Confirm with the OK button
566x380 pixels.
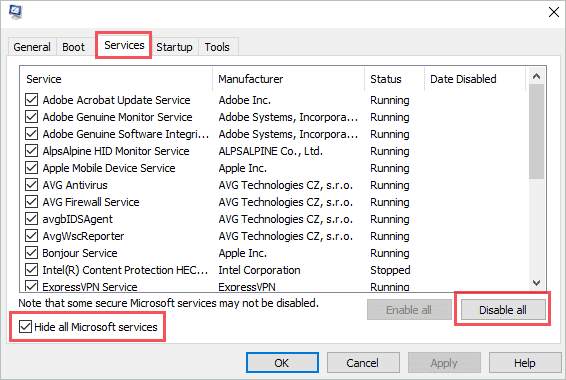(x=282, y=363)
